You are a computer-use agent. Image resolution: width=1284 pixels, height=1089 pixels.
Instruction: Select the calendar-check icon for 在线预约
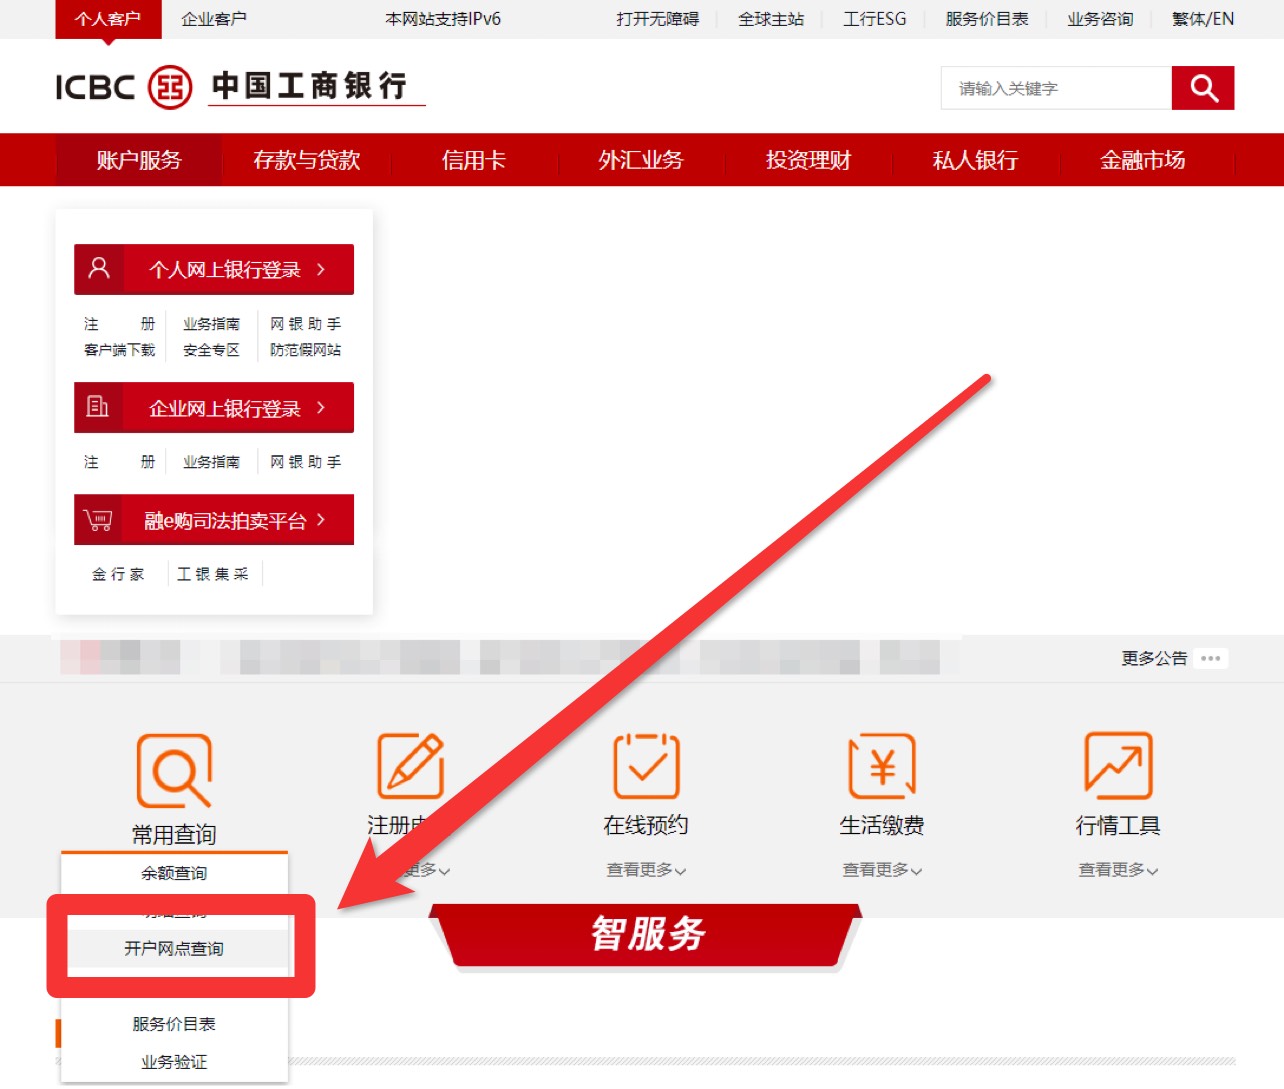click(x=646, y=765)
